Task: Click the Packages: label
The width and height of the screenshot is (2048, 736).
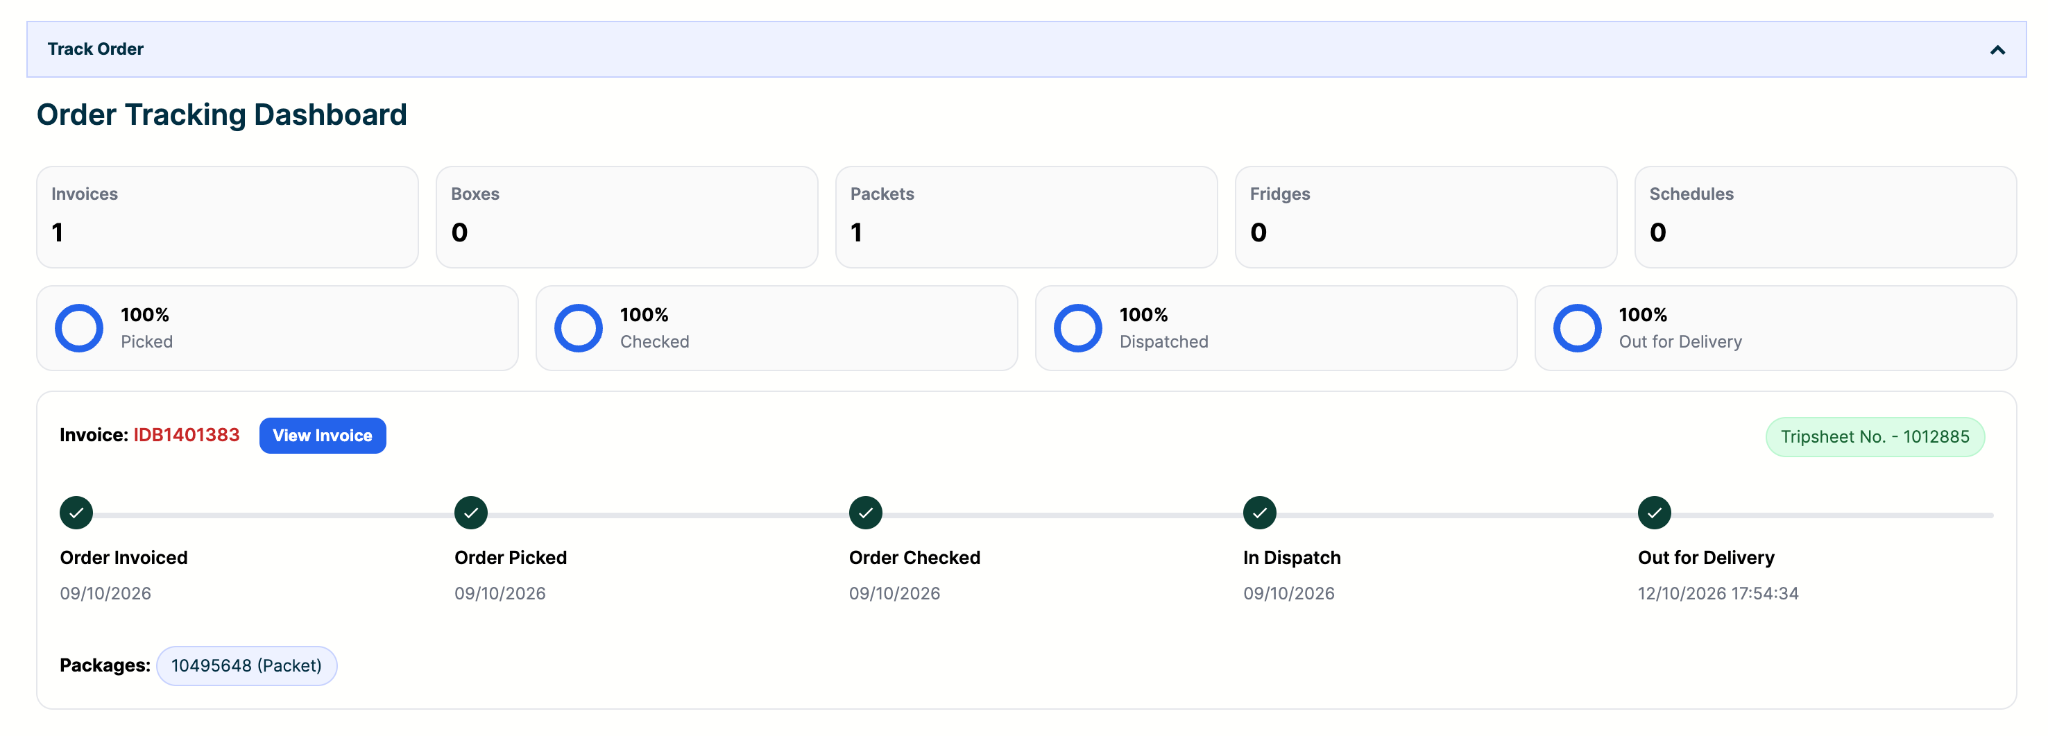Action: (x=105, y=666)
